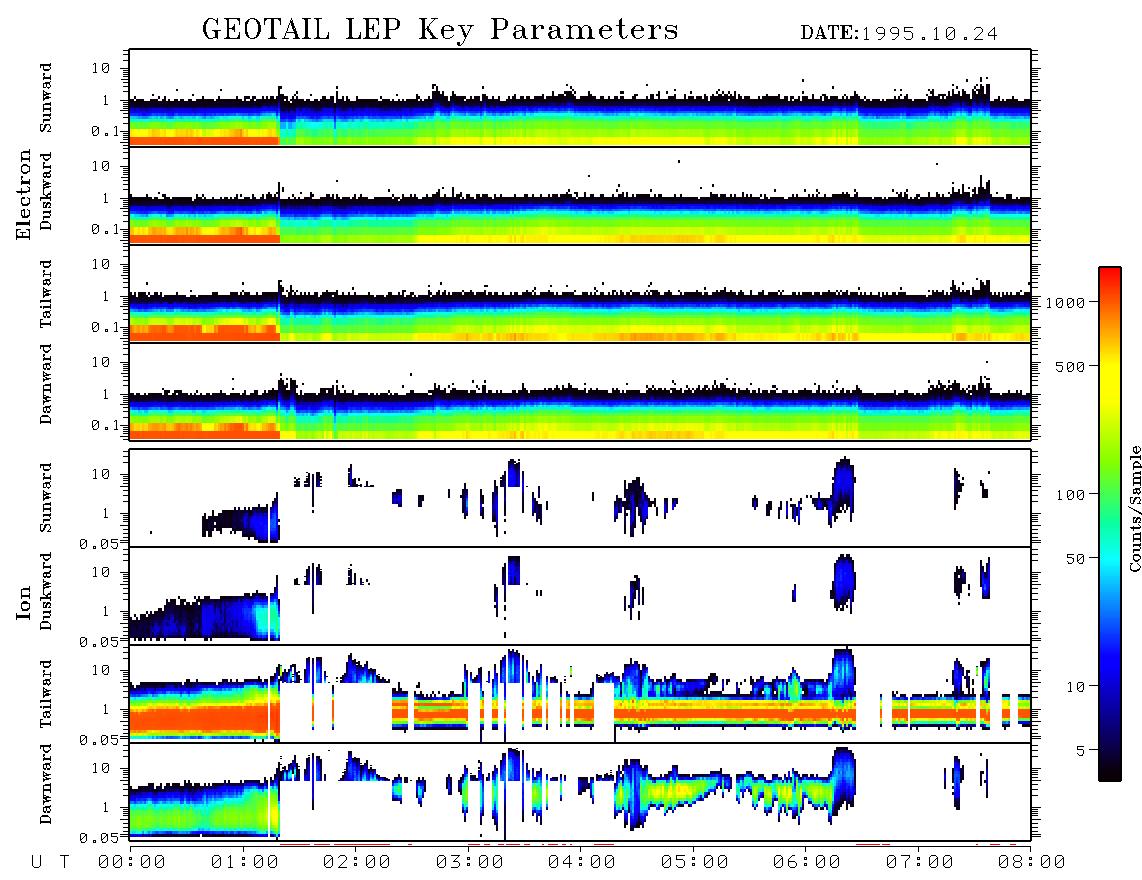Select the 'Counts/Sample' color bar label
Viewport: 1142px width, 880px height.
[1134, 508]
